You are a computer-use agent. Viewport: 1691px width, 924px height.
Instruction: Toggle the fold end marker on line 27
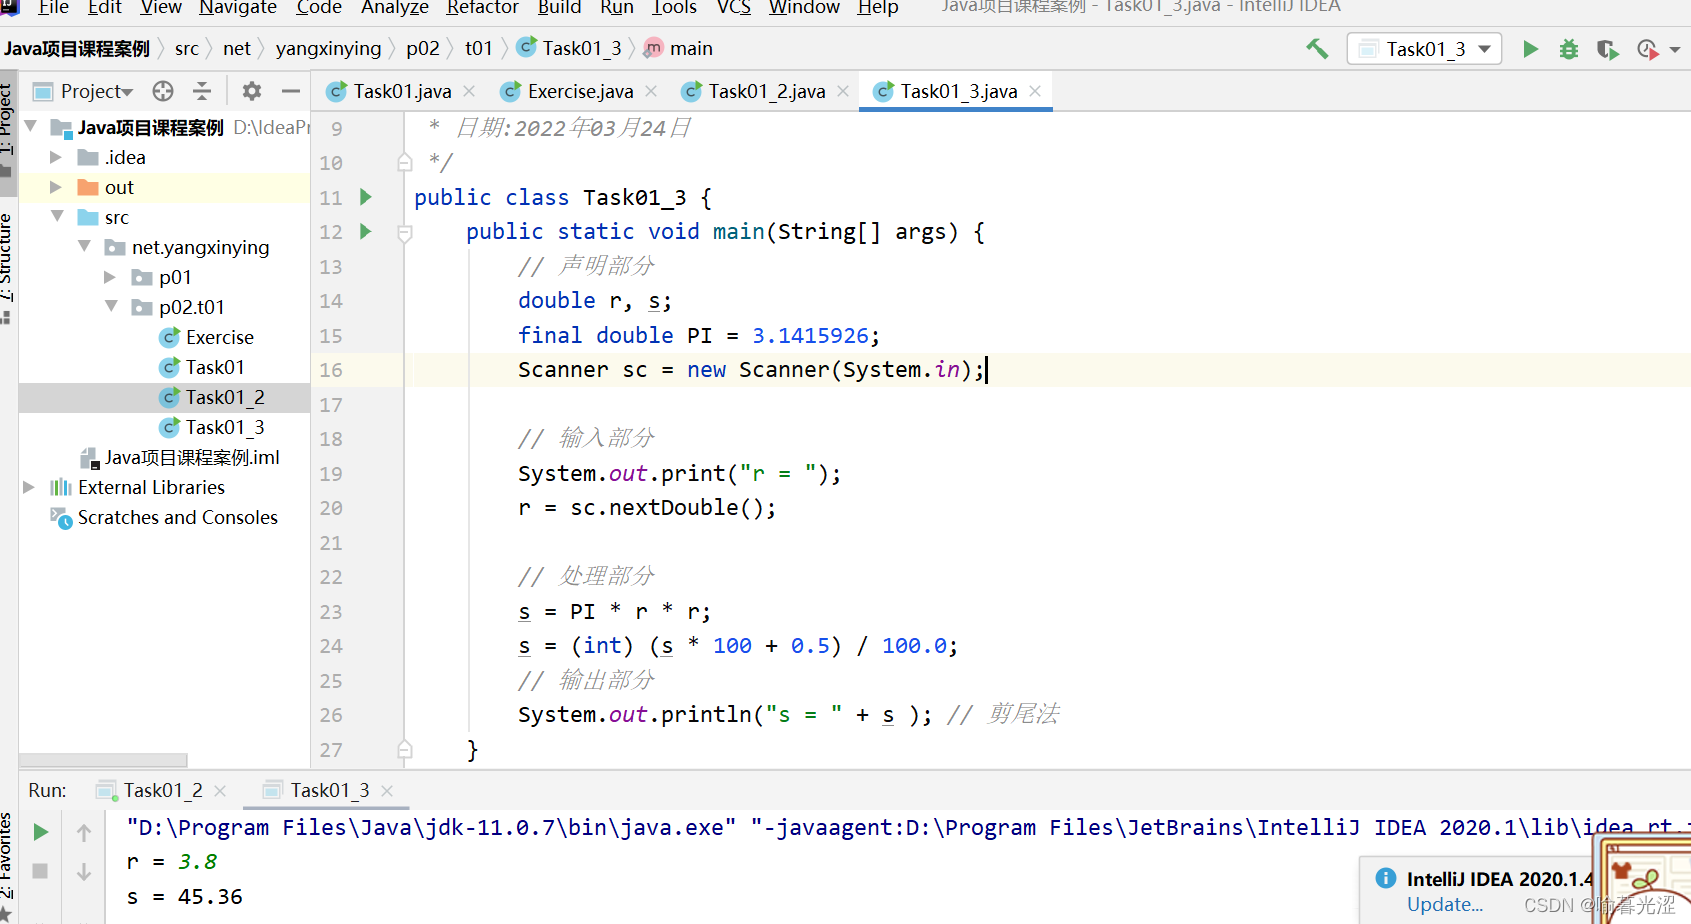tap(405, 749)
